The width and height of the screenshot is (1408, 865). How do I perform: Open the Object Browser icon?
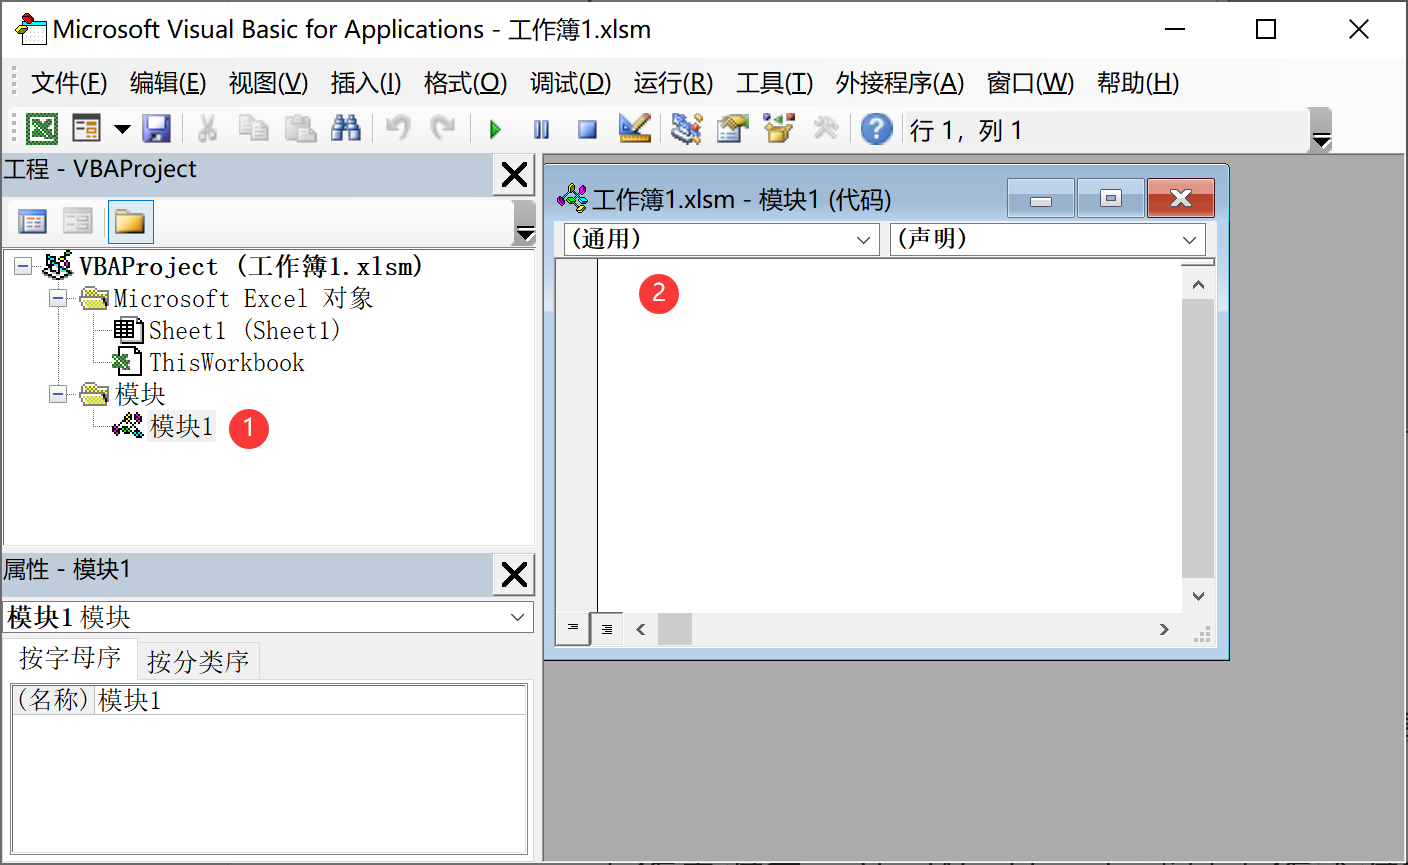(x=778, y=129)
